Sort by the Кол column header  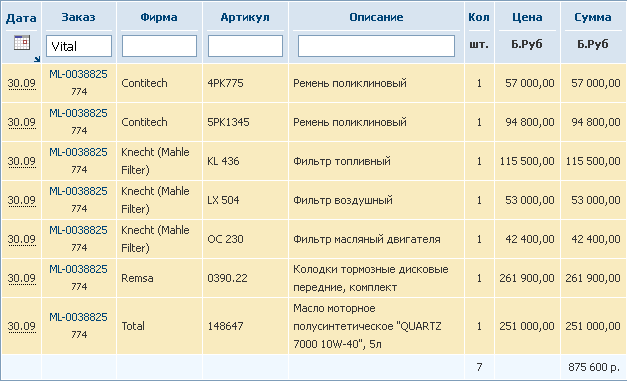[x=479, y=17]
